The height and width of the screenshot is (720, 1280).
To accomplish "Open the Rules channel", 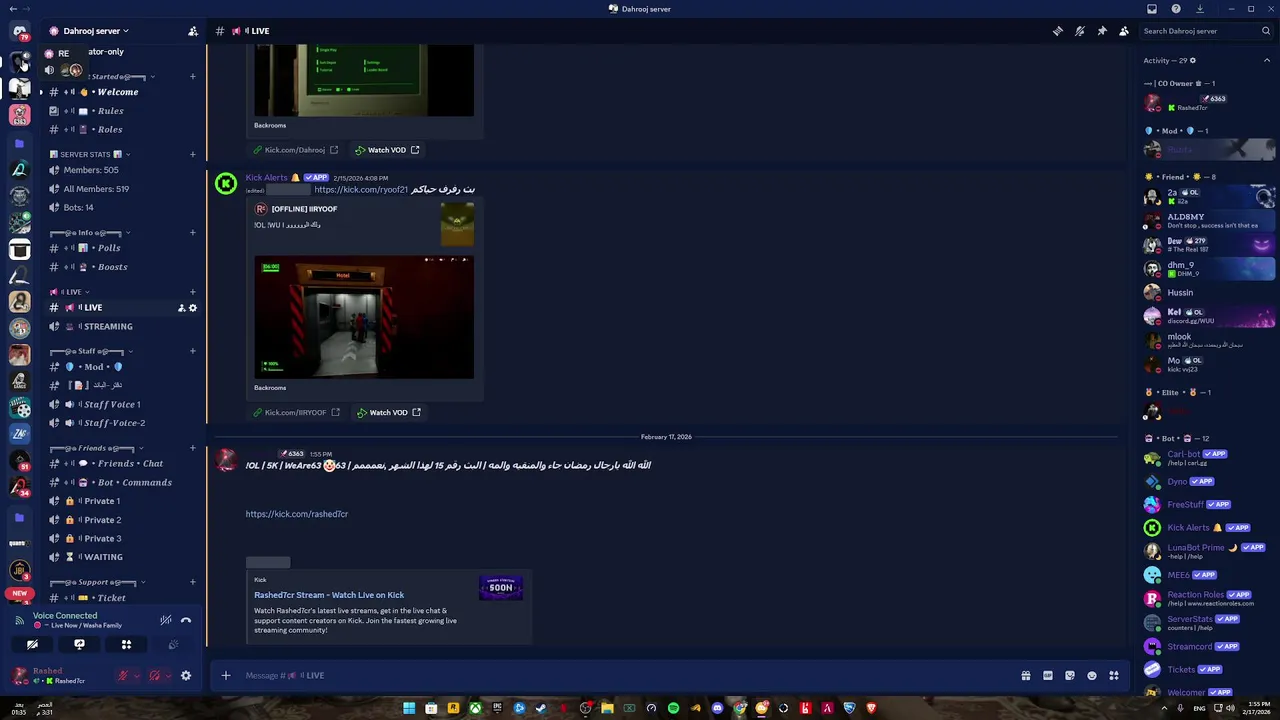I will pyautogui.click(x=122, y=111).
